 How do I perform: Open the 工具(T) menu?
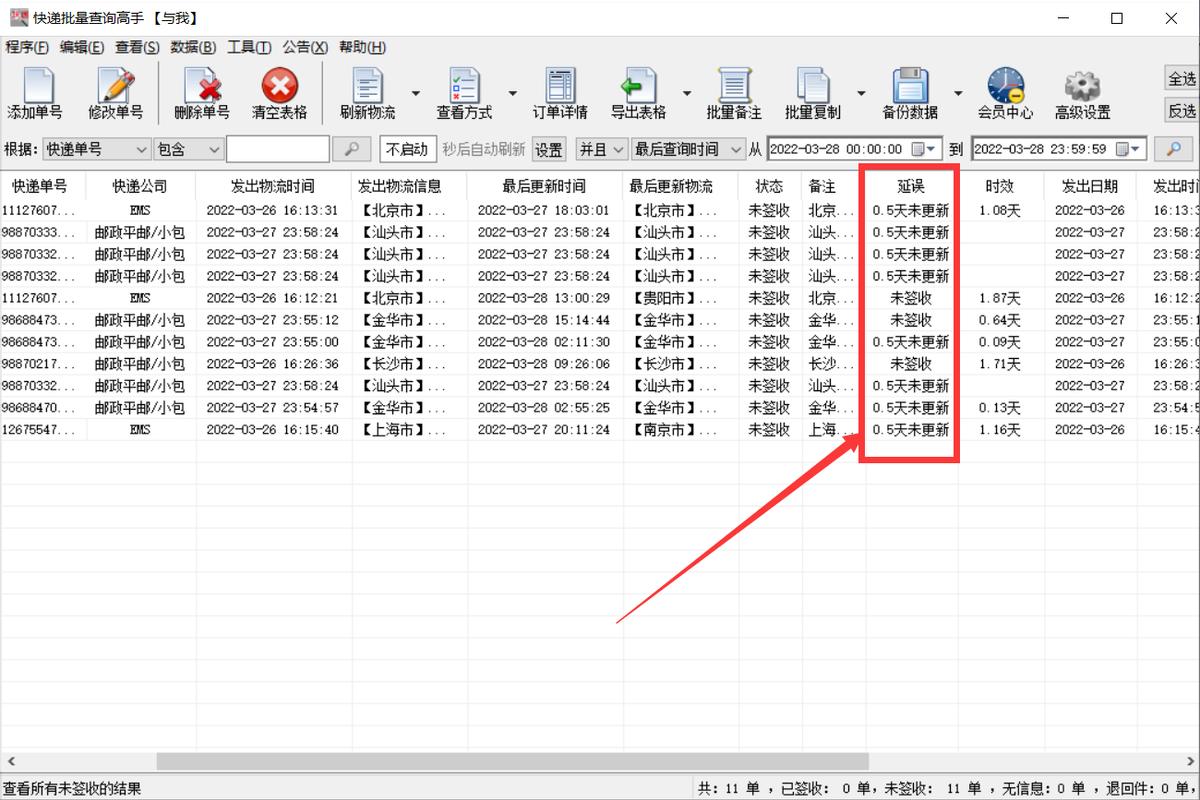[249, 47]
